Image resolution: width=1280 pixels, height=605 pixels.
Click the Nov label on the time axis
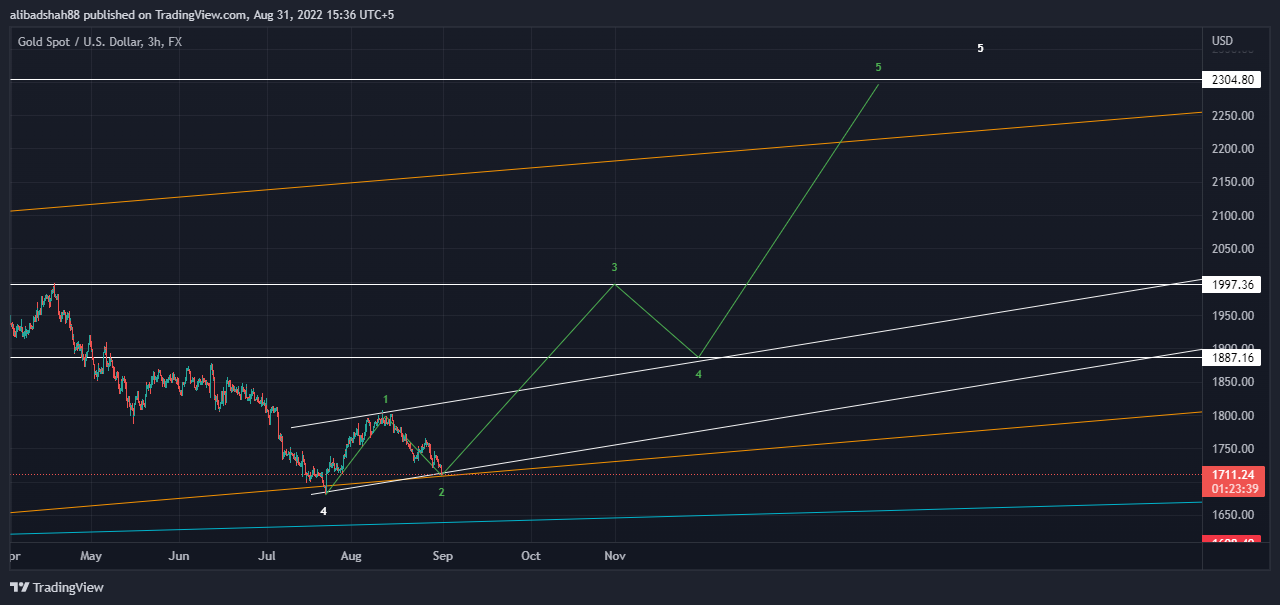(x=615, y=555)
